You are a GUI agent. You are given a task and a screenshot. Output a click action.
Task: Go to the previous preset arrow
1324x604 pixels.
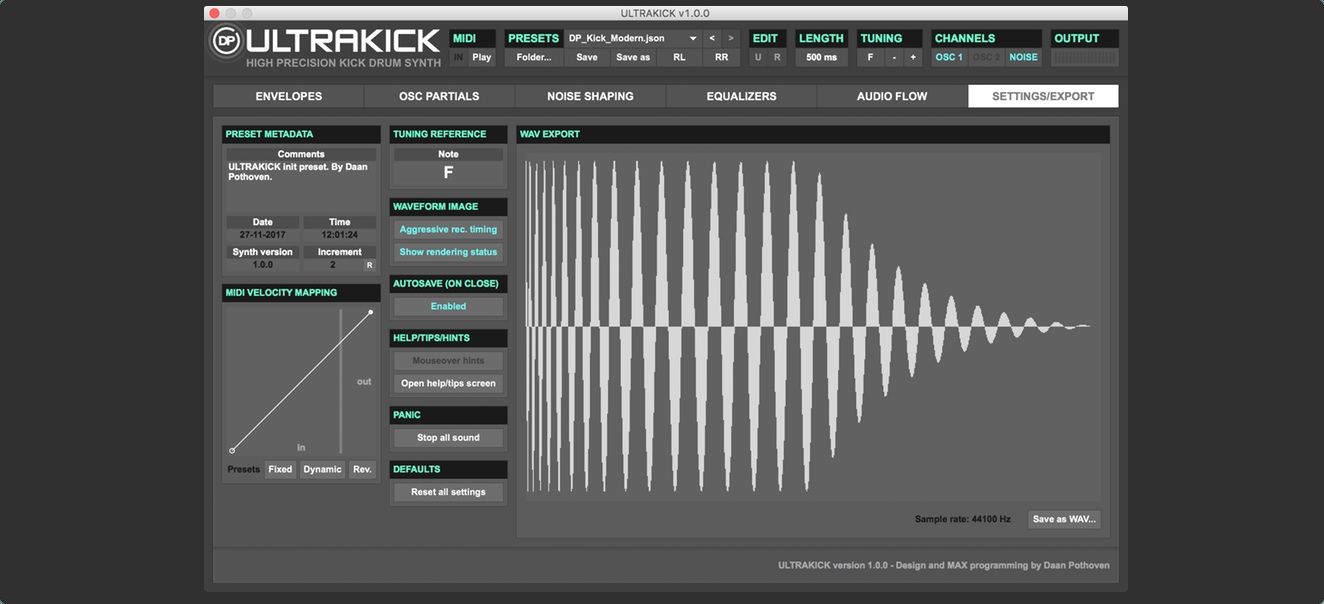point(712,38)
